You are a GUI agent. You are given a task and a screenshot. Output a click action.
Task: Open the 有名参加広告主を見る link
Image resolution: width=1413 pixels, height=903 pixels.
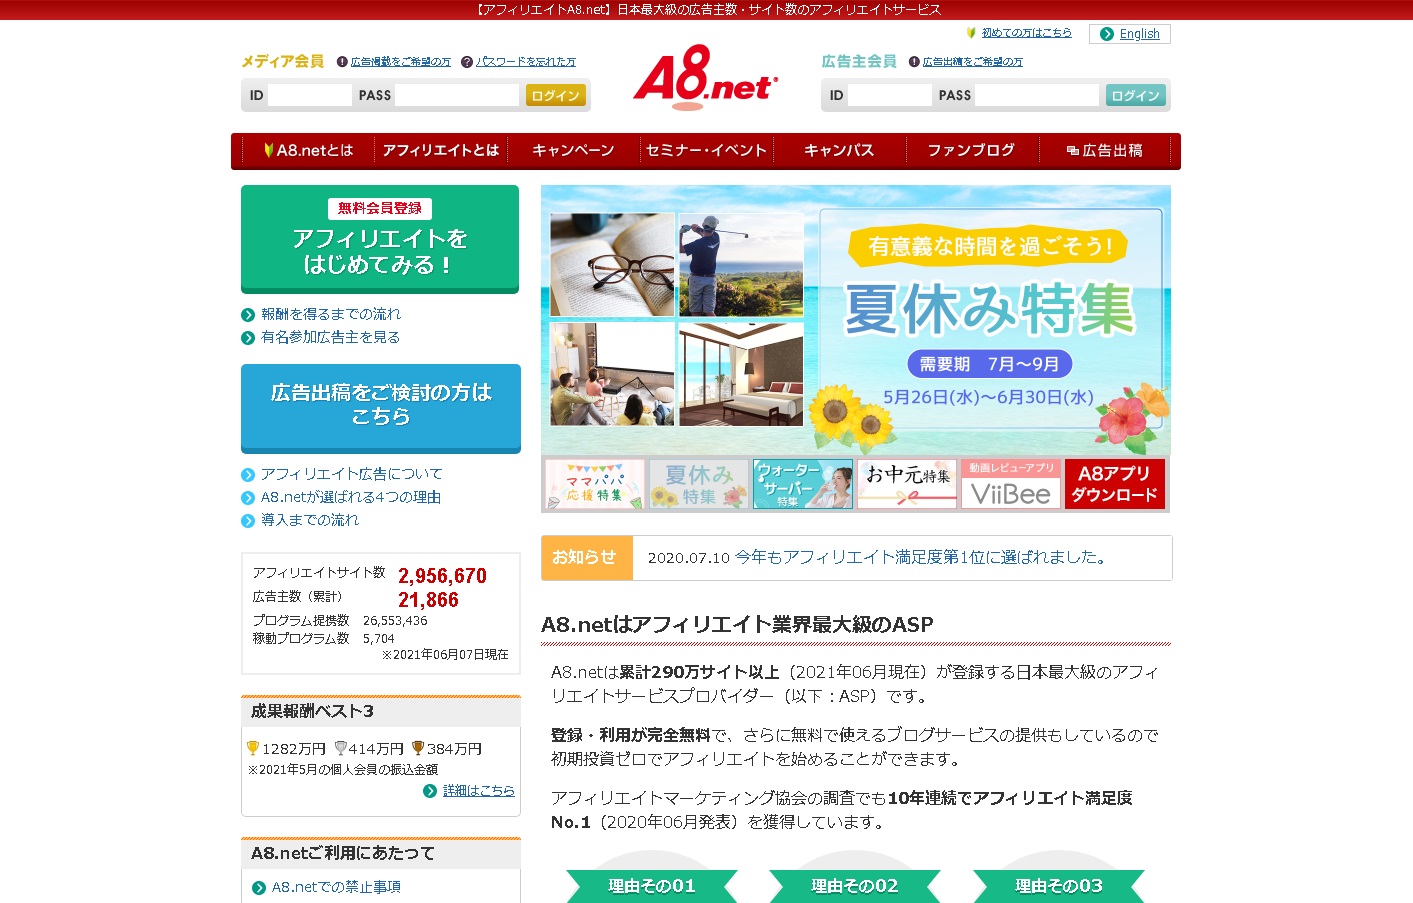331,337
